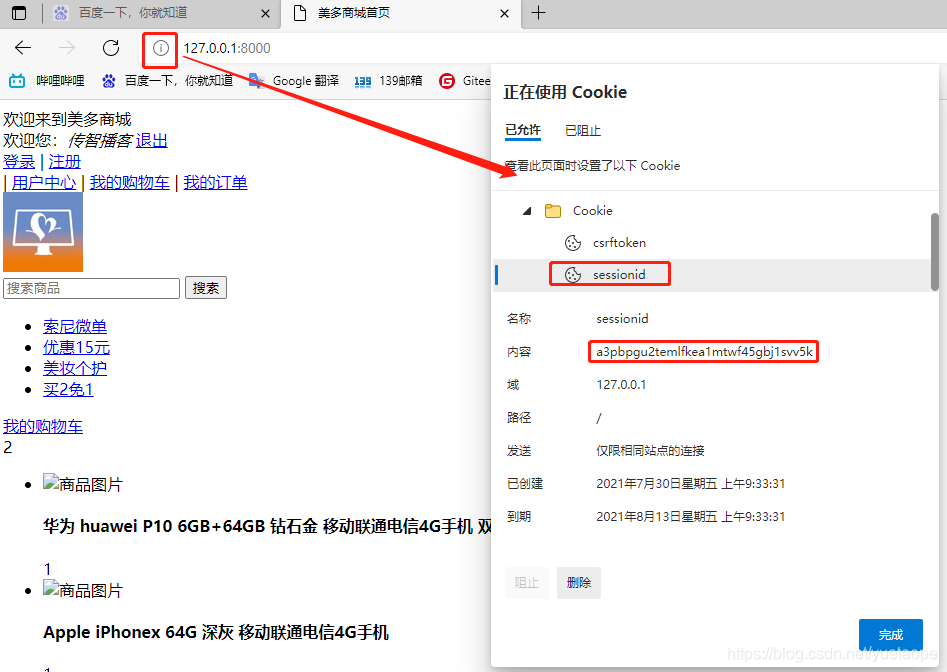Select the 美多商城首页 tab
Screen dimensions: 947x672
coord(401,13)
